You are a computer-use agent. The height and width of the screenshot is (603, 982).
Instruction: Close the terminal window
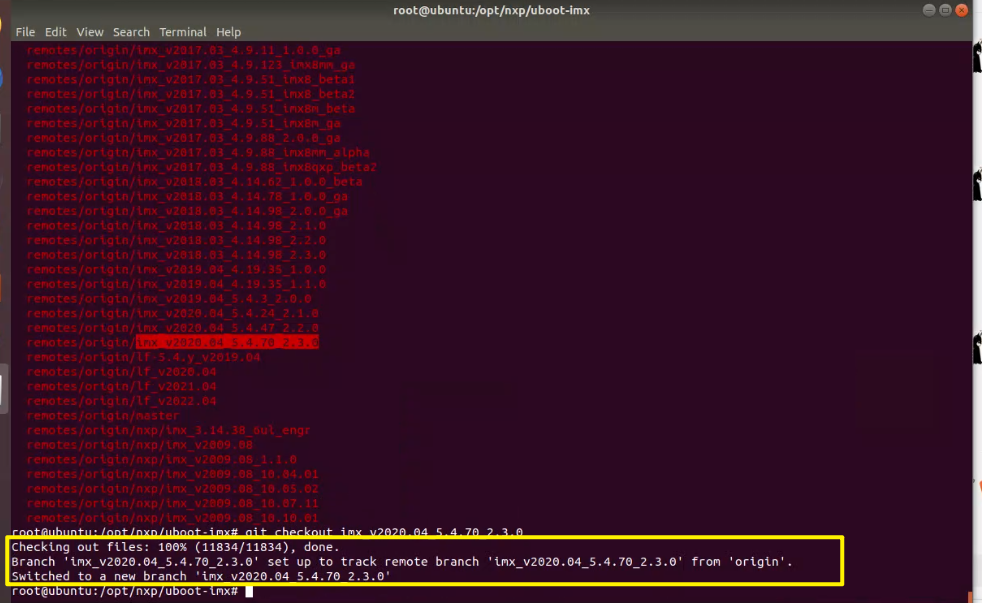point(961,10)
